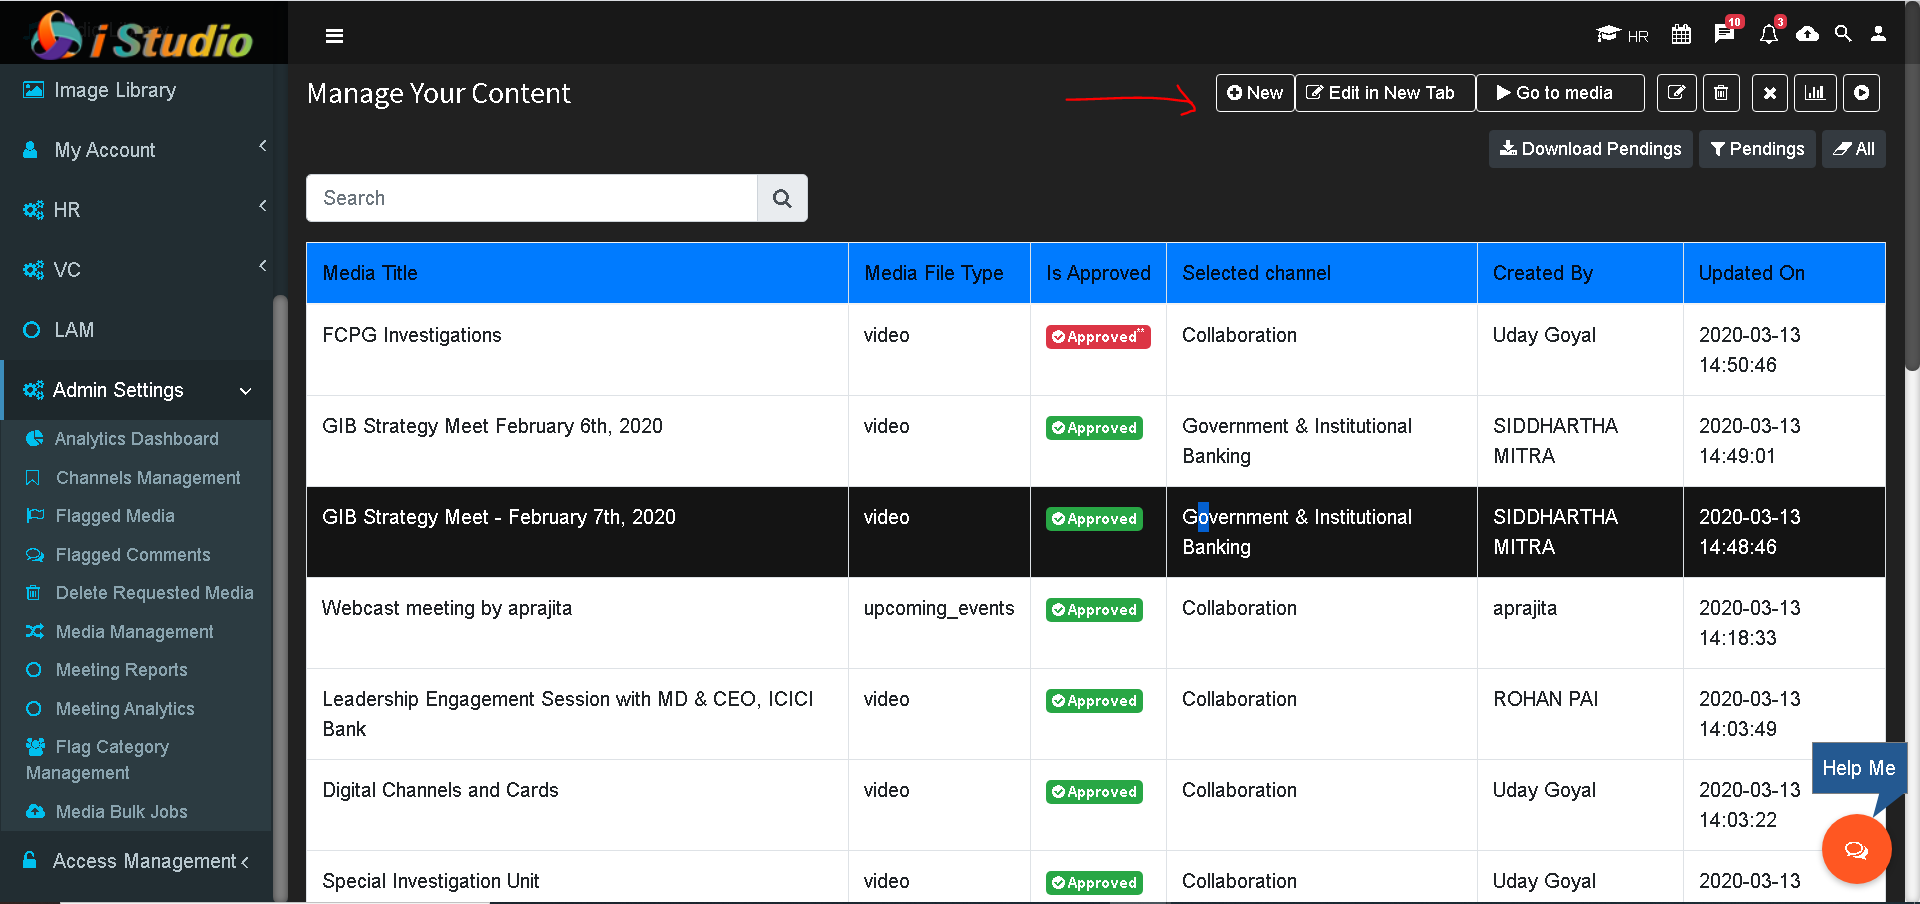
Task: Toggle the hamburger sidebar menu
Action: coord(334,36)
